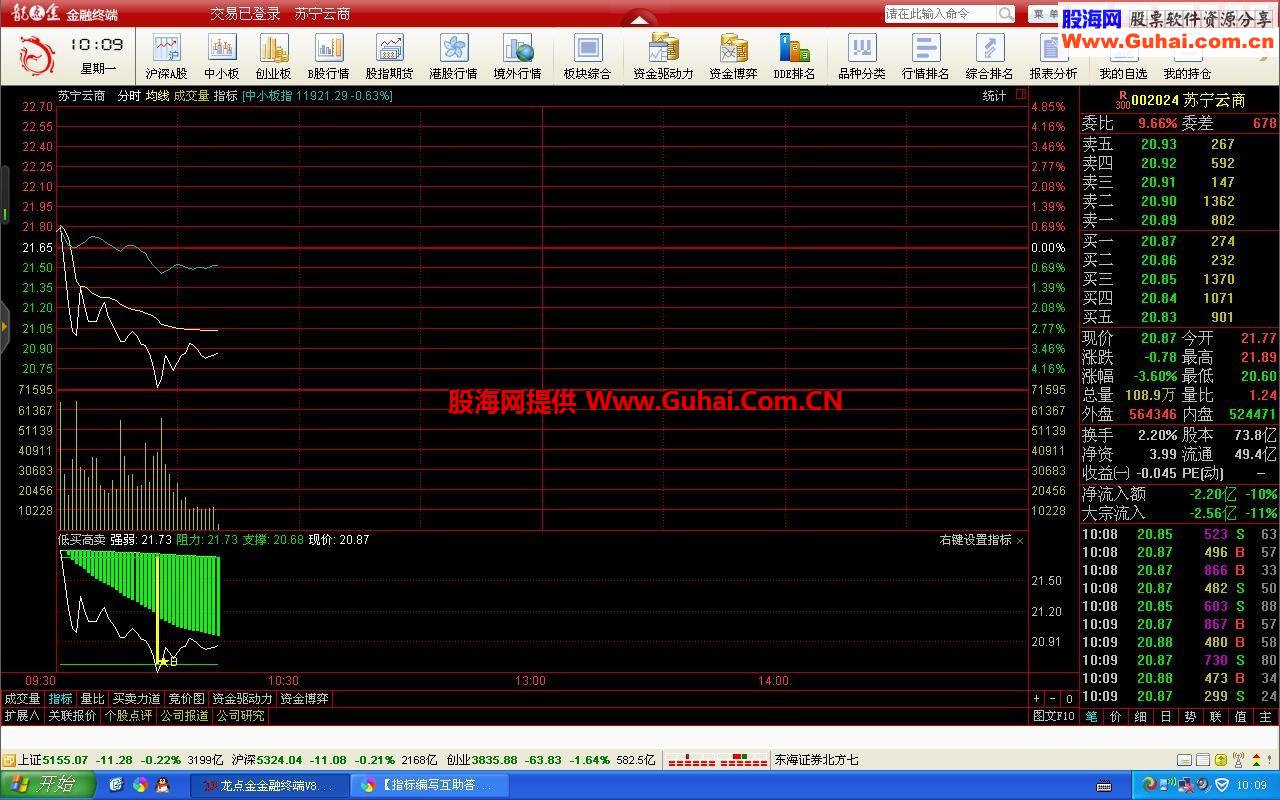1280x800 pixels.
Task: Open the B股行情 toolbar icon
Action: tap(328, 57)
